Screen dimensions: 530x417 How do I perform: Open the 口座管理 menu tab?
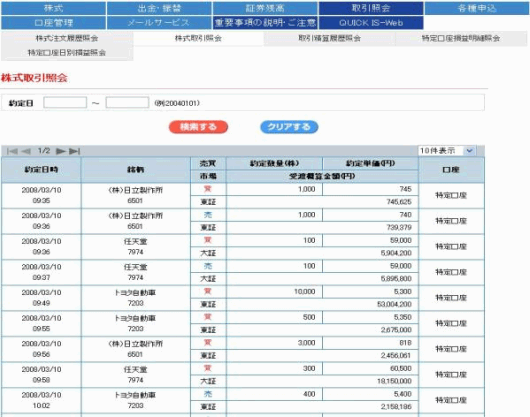click(x=53, y=23)
